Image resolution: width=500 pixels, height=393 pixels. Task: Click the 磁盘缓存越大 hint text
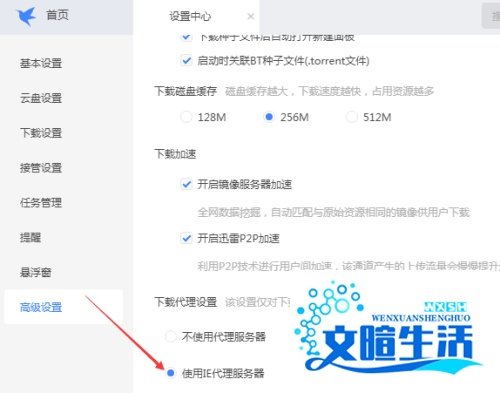329,91
